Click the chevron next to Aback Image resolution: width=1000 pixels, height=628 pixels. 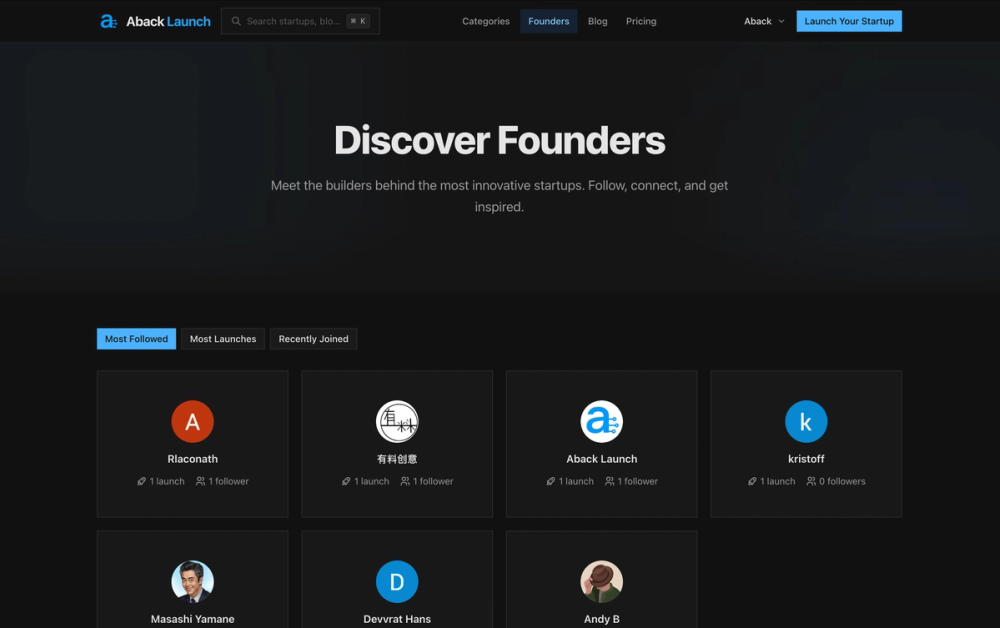pos(781,21)
